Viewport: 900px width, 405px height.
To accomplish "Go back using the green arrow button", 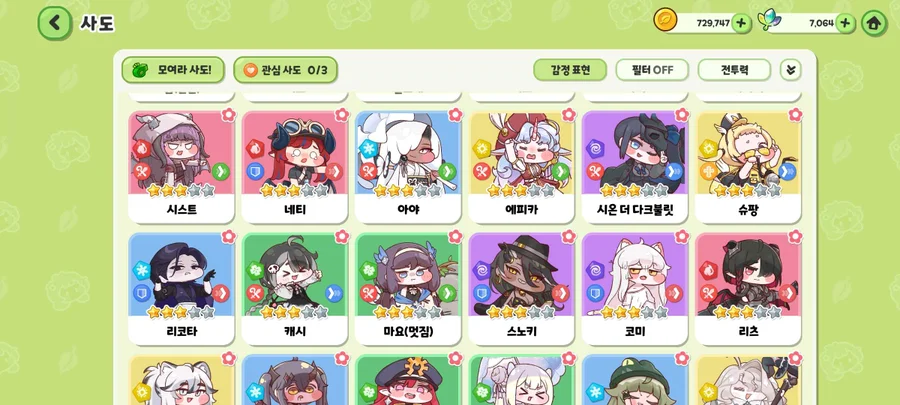I will click(x=55, y=23).
